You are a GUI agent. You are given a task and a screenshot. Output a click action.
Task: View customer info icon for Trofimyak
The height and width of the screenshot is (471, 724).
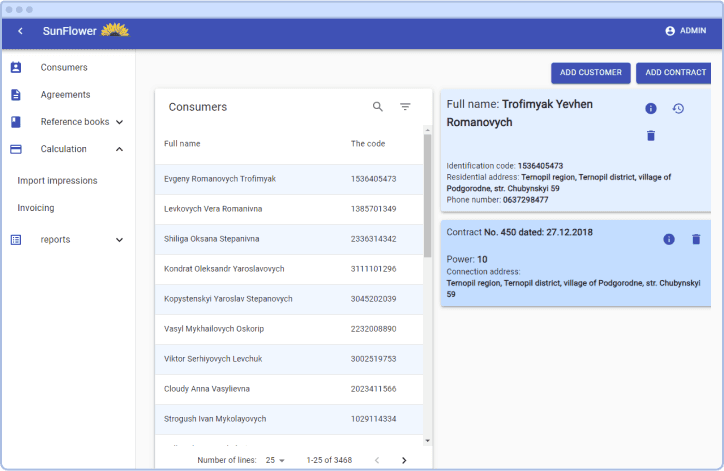click(x=650, y=108)
